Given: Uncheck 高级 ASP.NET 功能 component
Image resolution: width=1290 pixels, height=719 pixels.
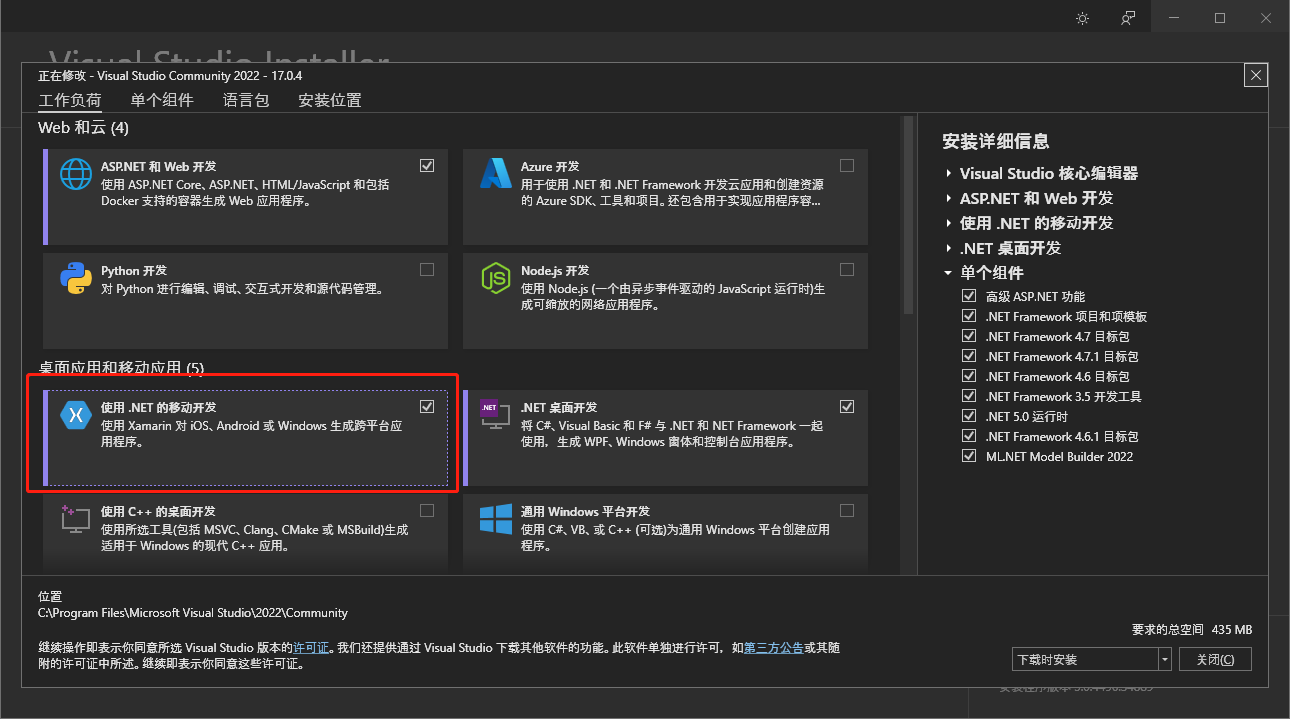Looking at the screenshot, I should 968,296.
